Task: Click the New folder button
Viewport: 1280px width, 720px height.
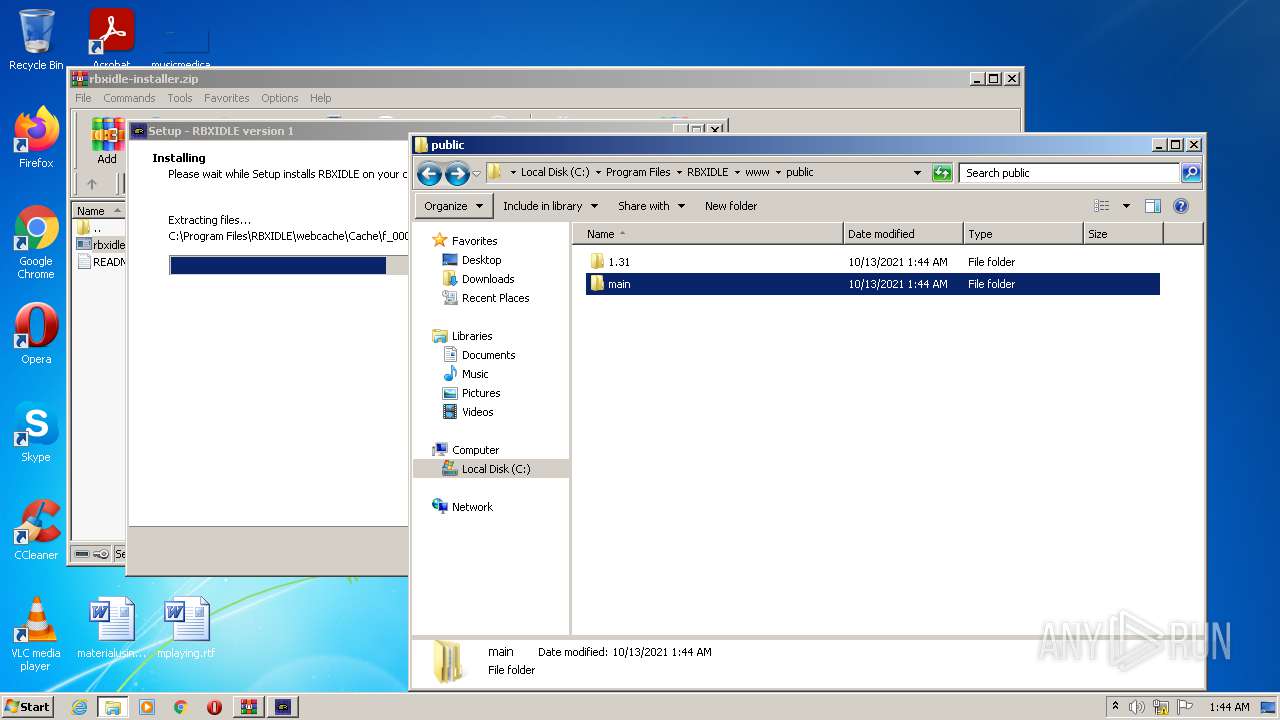Action: click(x=731, y=206)
